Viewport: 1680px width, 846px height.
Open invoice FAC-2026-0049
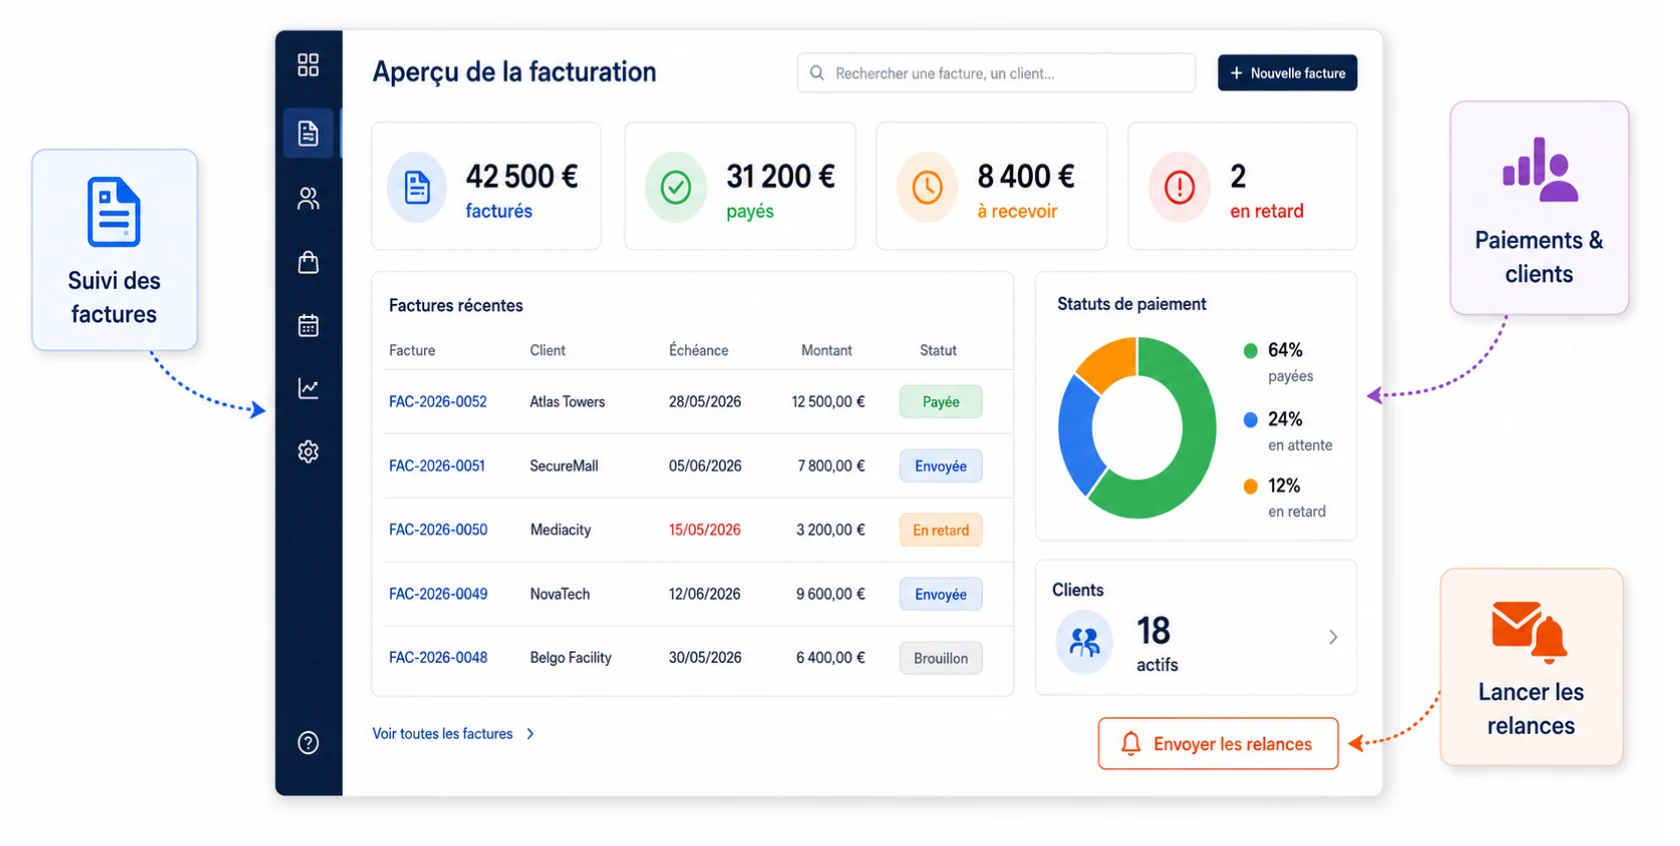(x=438, y=594)
